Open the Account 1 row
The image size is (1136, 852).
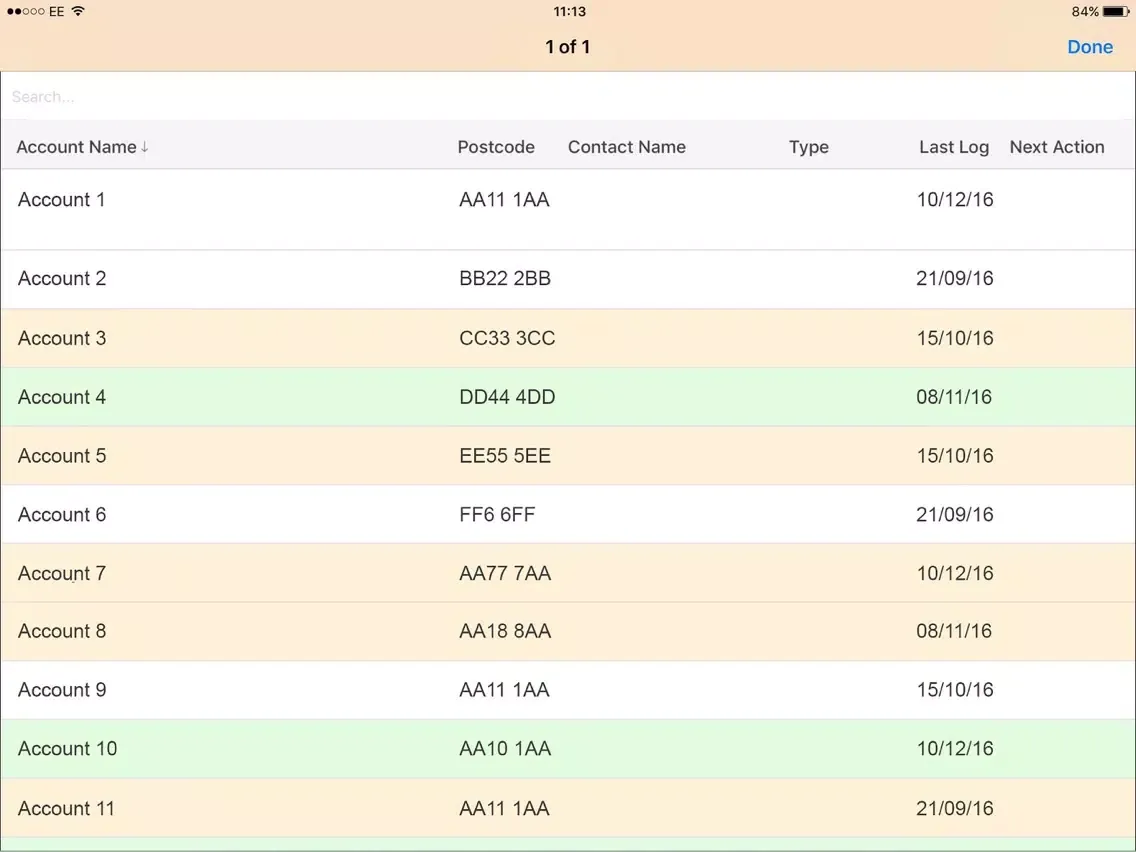point(61,200)
